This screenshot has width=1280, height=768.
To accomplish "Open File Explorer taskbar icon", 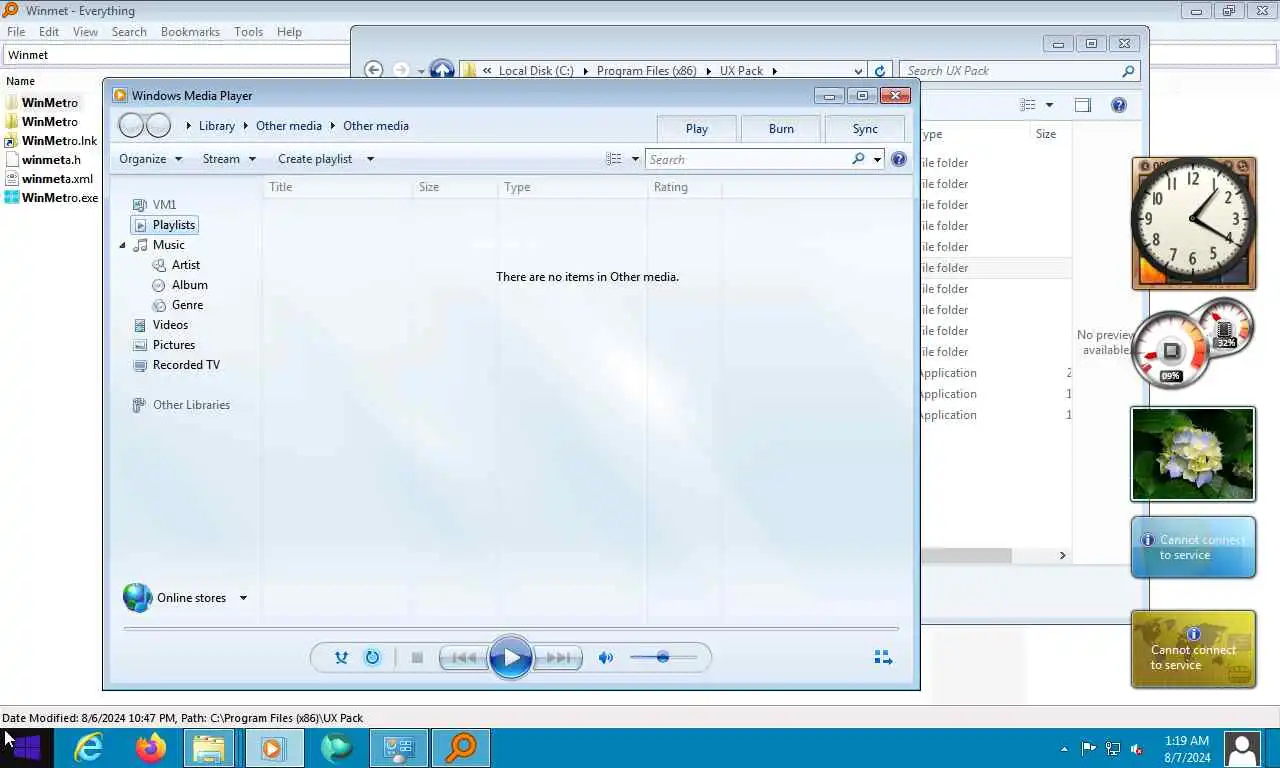I will click(210, 747).
